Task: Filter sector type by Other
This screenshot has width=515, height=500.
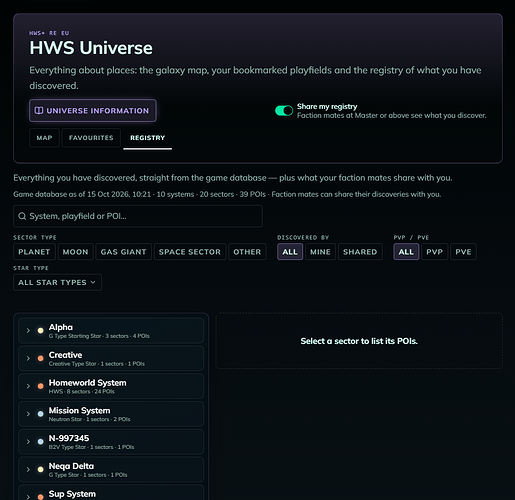Action: click(247, 252)
